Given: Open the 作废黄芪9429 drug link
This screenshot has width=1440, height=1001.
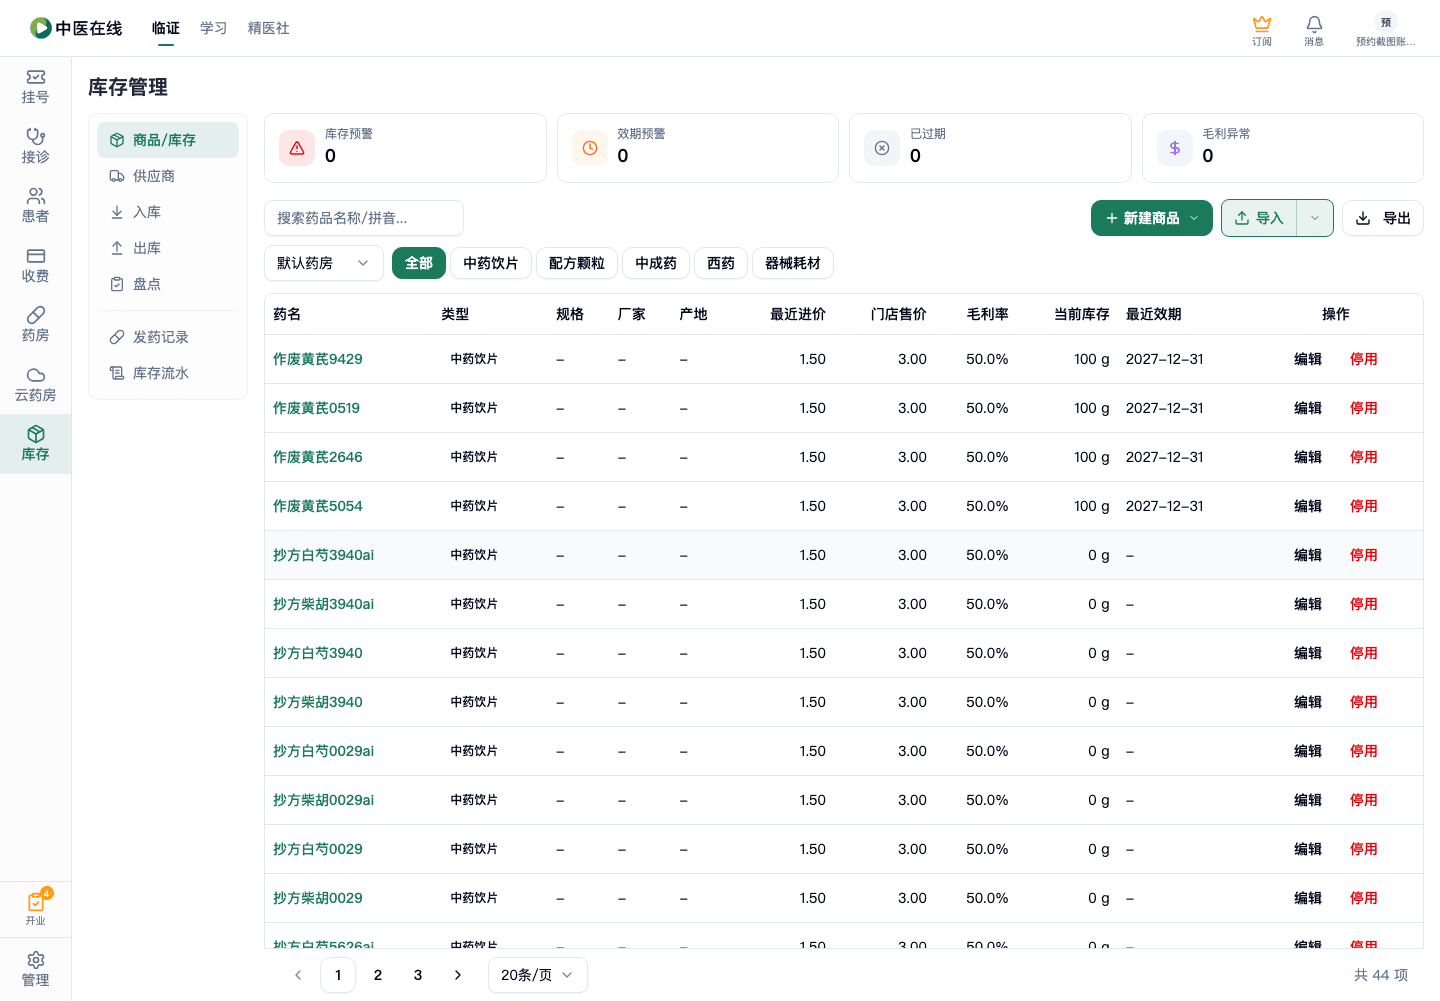Looking at the screenshot, I should (x=318, y=359).
